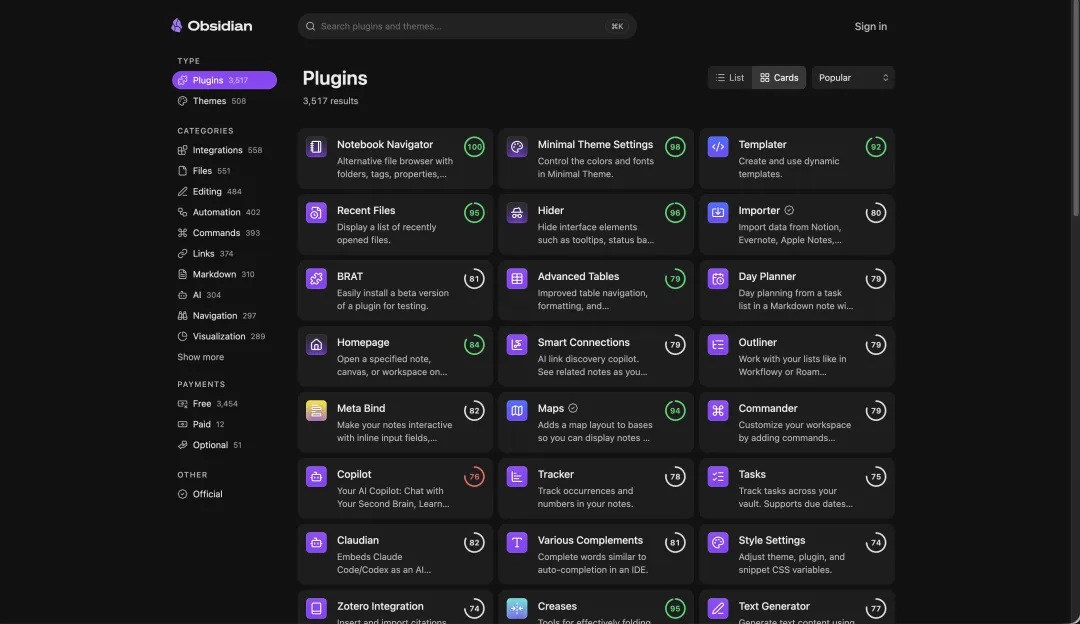Switch to Cards view
1080x624 pixels.
tap(779, 78)
